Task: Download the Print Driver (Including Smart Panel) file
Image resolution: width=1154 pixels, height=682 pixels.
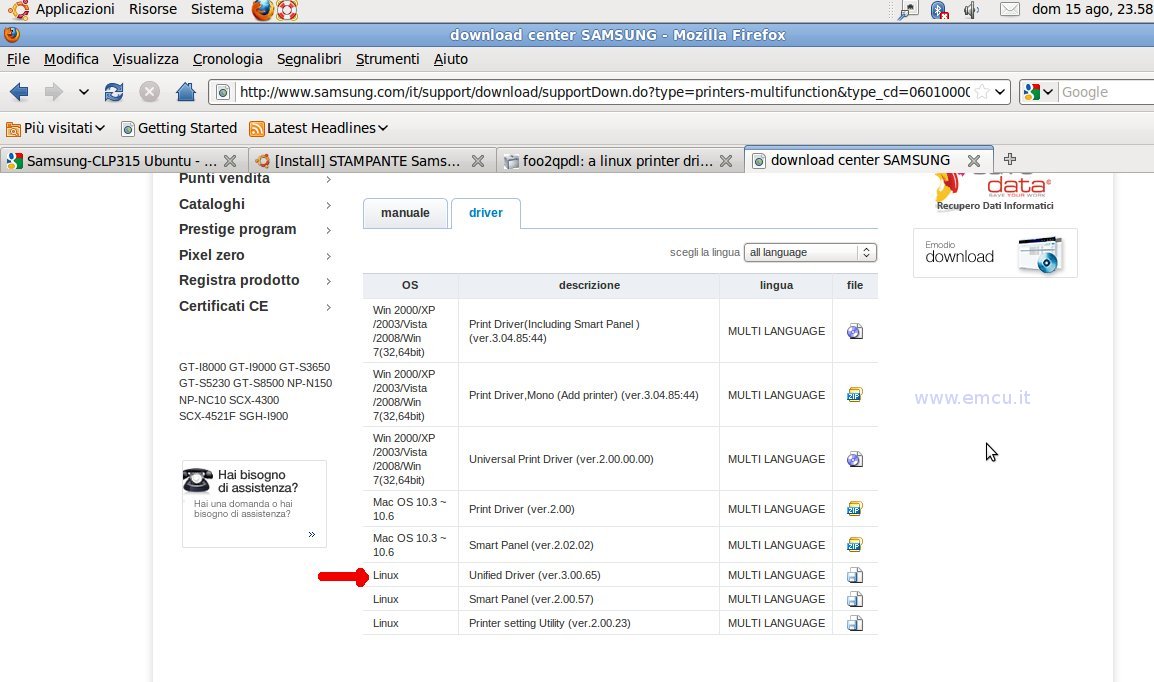Action: [x=854, y=331]
